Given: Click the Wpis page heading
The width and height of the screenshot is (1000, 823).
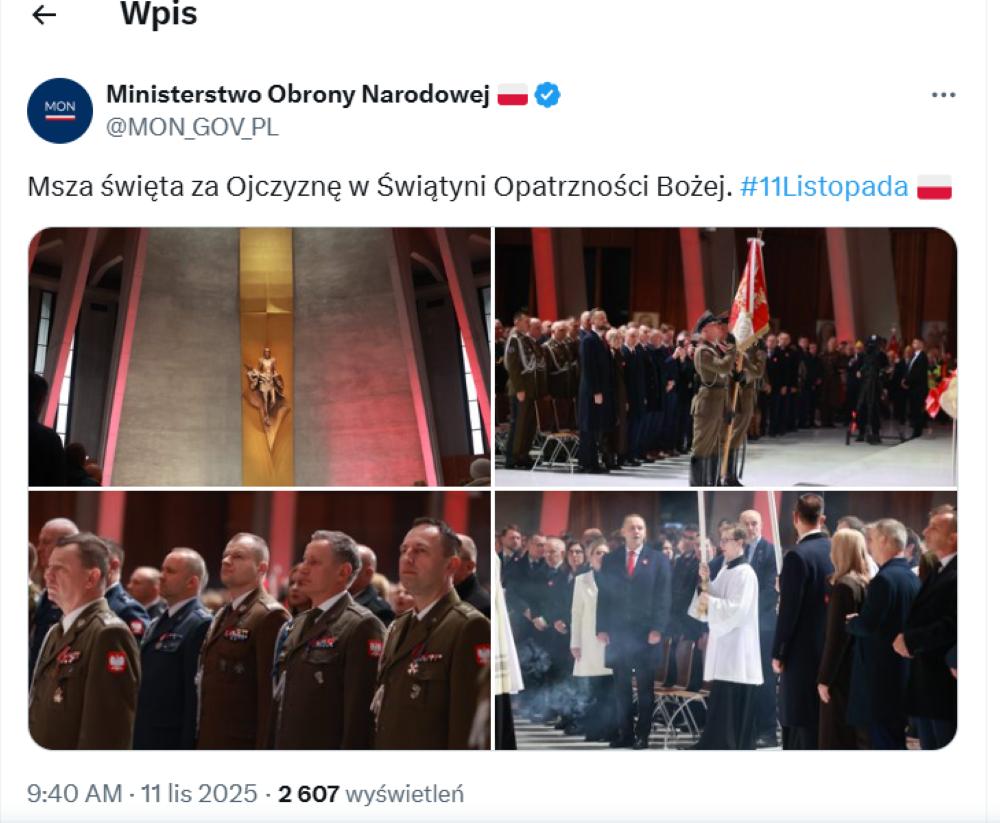Looking at the screenshot, I should [x=159, y=13].
